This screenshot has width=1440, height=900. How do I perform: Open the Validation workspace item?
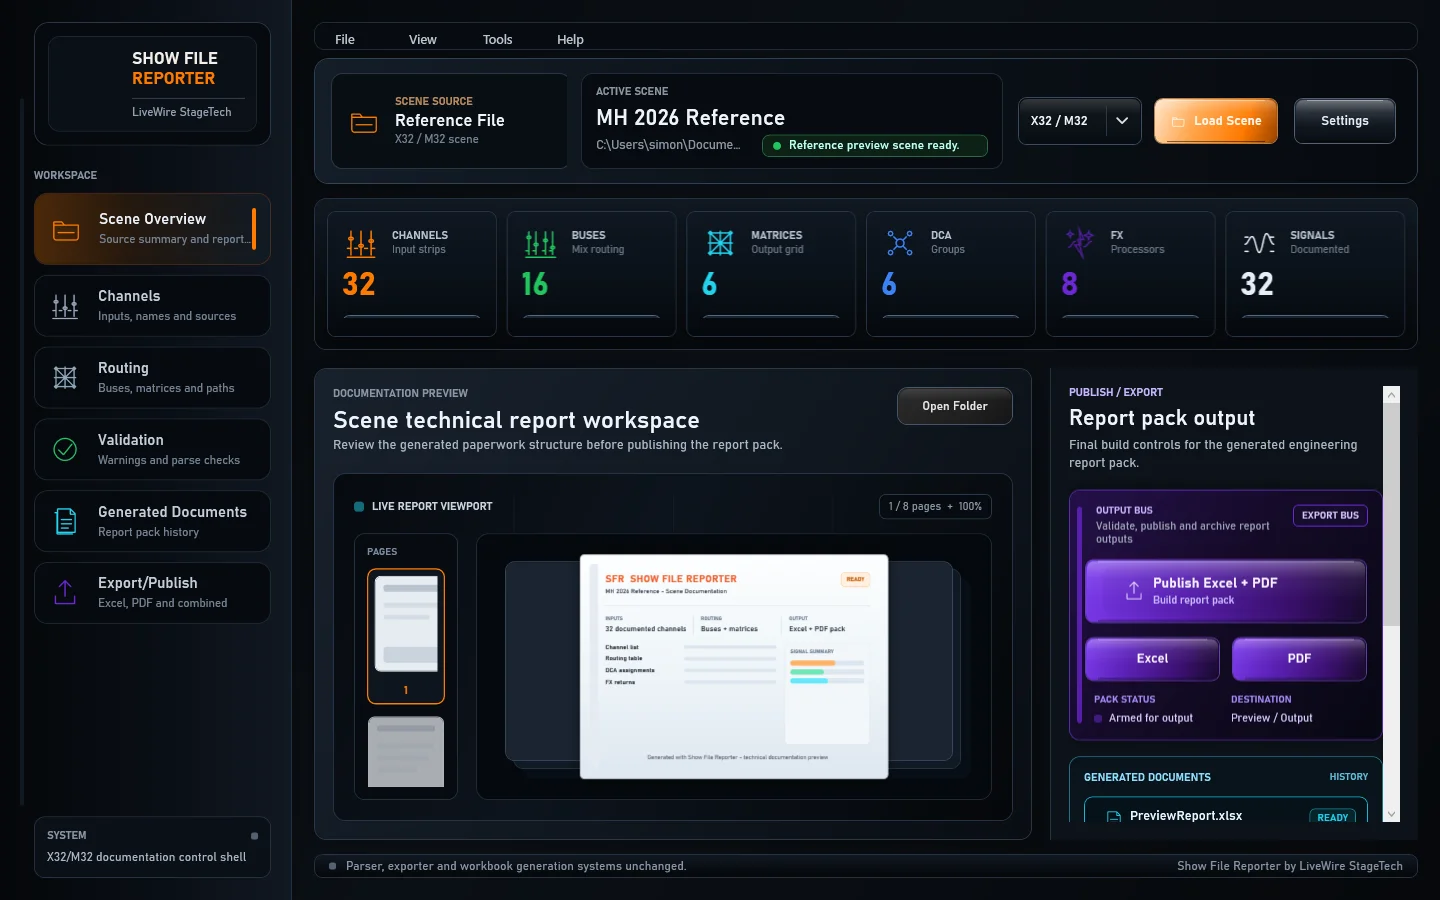152,450
